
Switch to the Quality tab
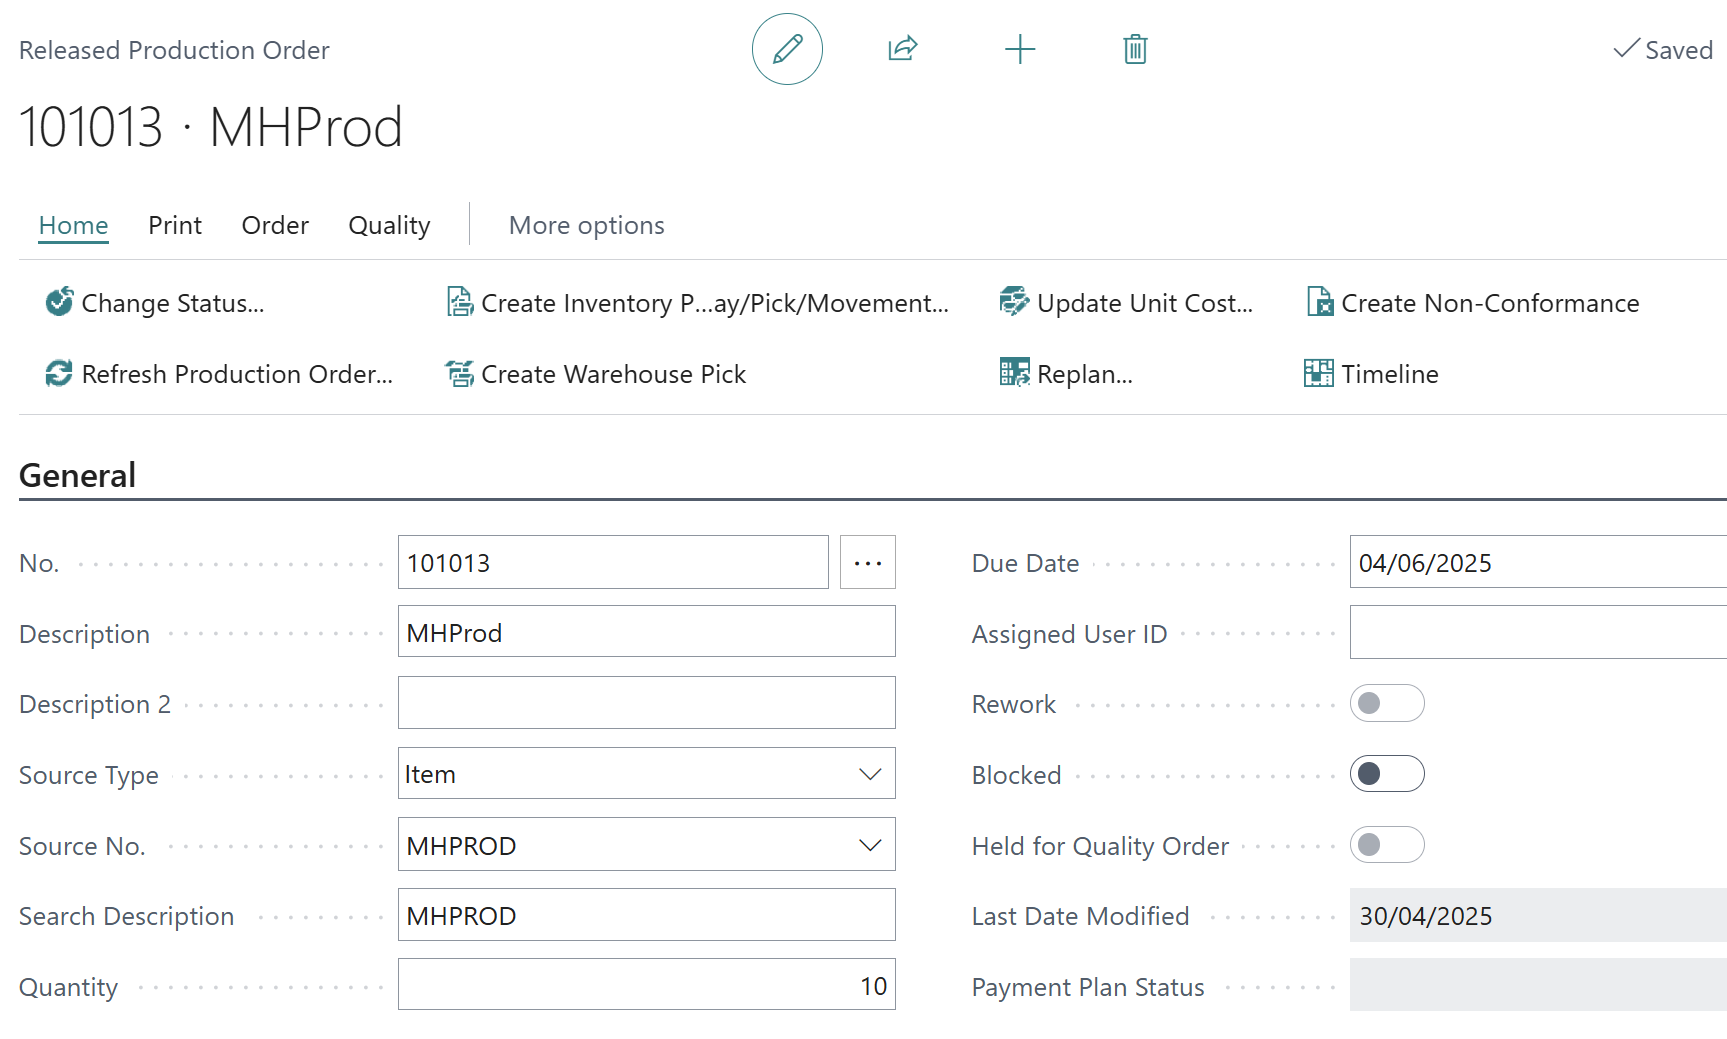(x=389, y=226)
